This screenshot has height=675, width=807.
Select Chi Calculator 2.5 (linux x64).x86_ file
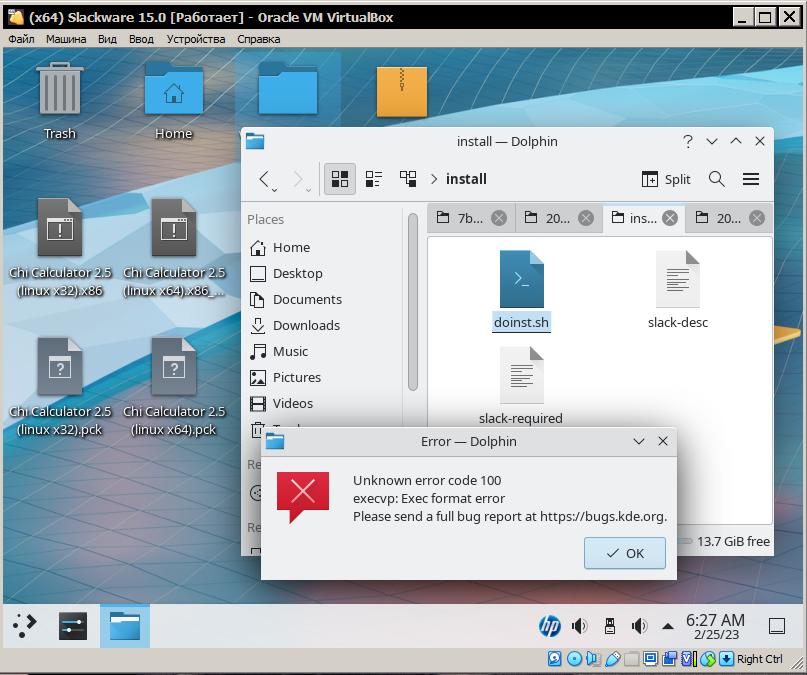pyautogui.click(x=174, y=247)
